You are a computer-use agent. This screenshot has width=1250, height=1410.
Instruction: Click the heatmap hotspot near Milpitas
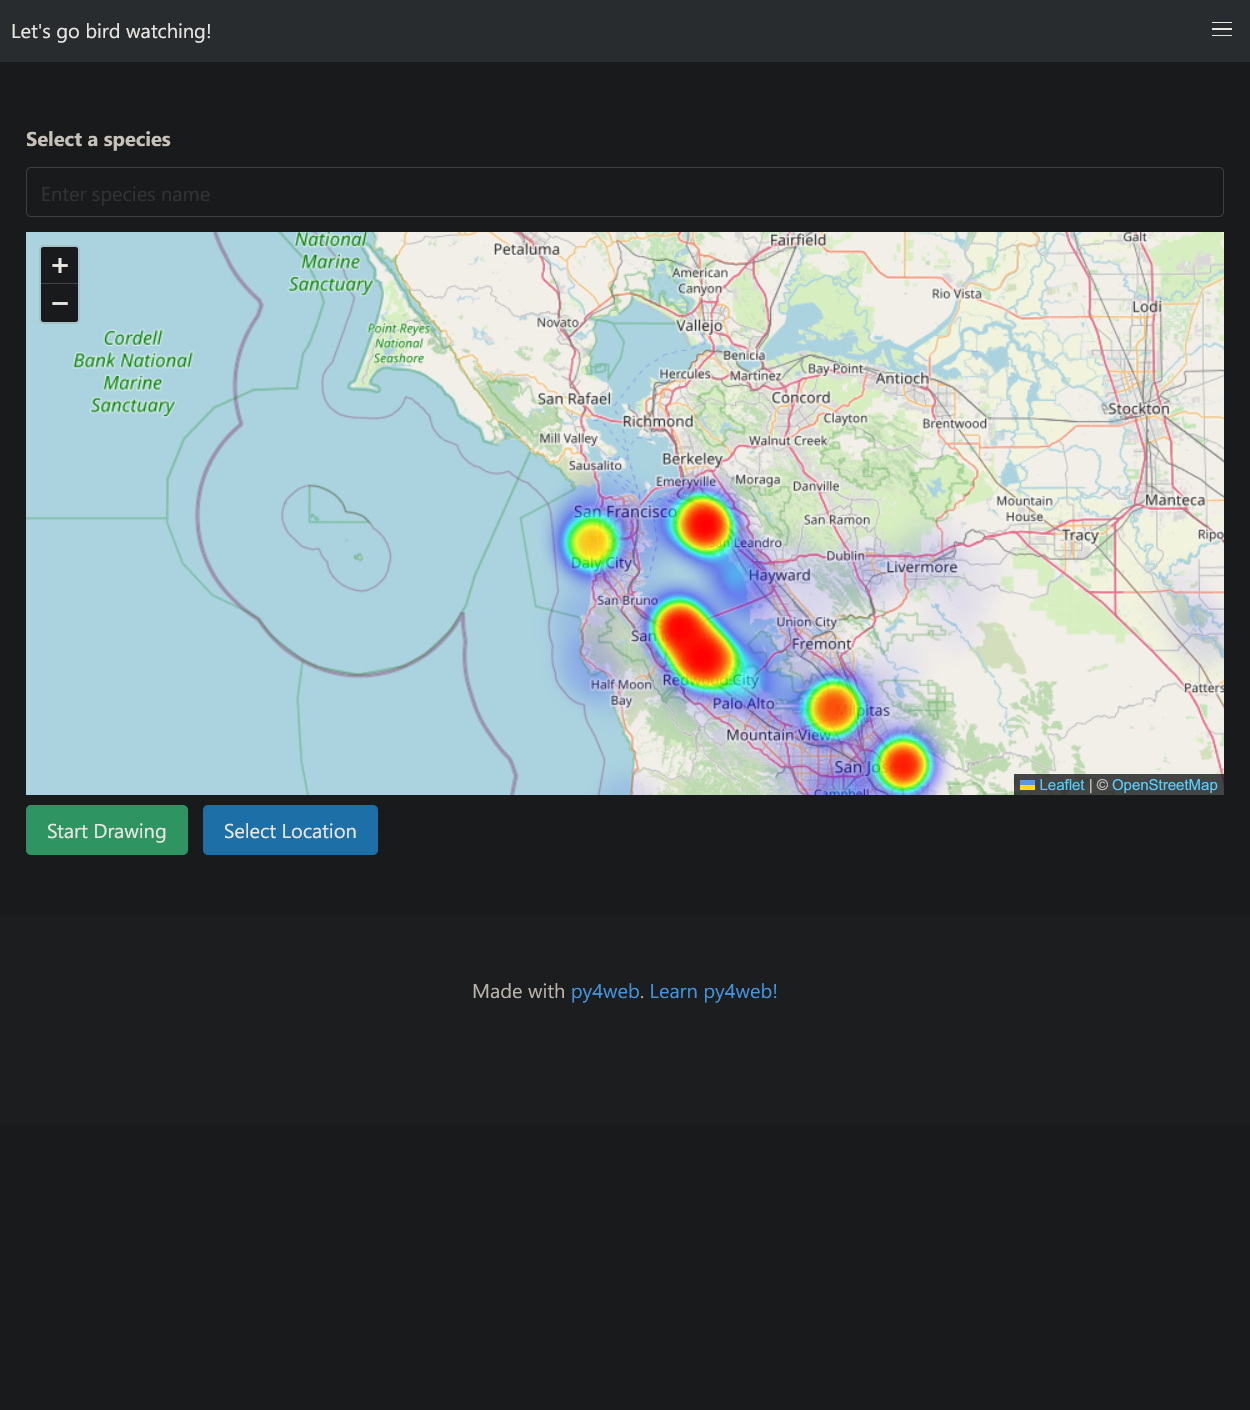[x=832, y=708]
